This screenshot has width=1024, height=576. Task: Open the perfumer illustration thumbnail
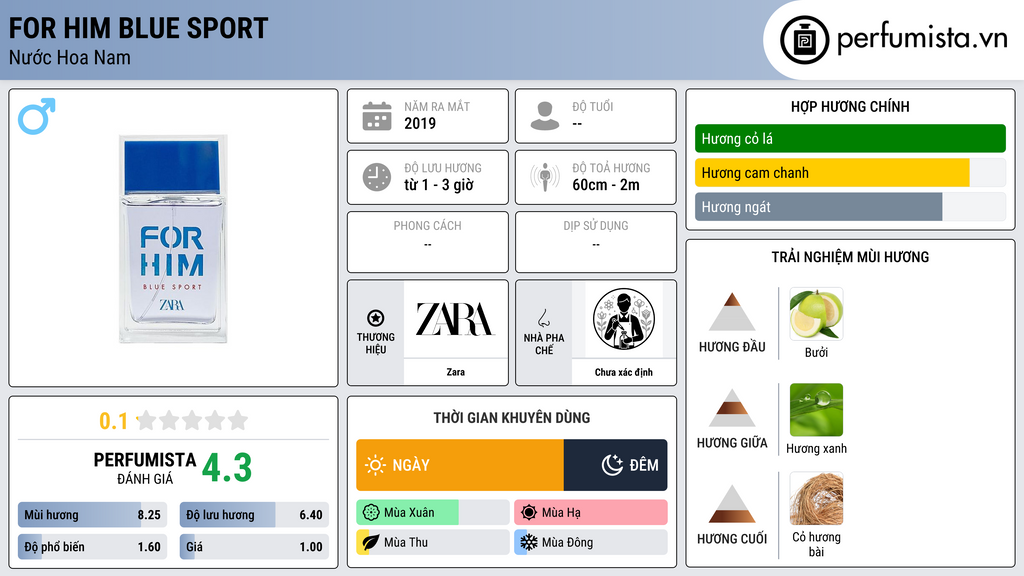pyautogui.click(x=624, y=319)
